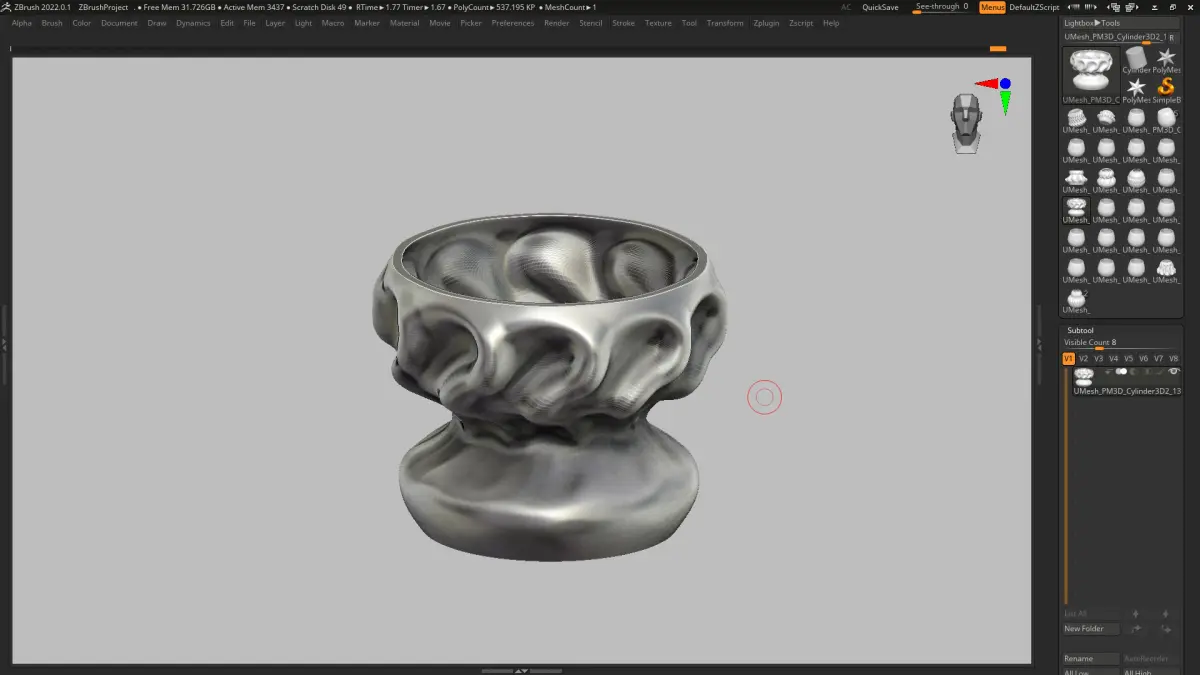
Task: Select the SimpleBrush tool icon
Action: 1166,88
